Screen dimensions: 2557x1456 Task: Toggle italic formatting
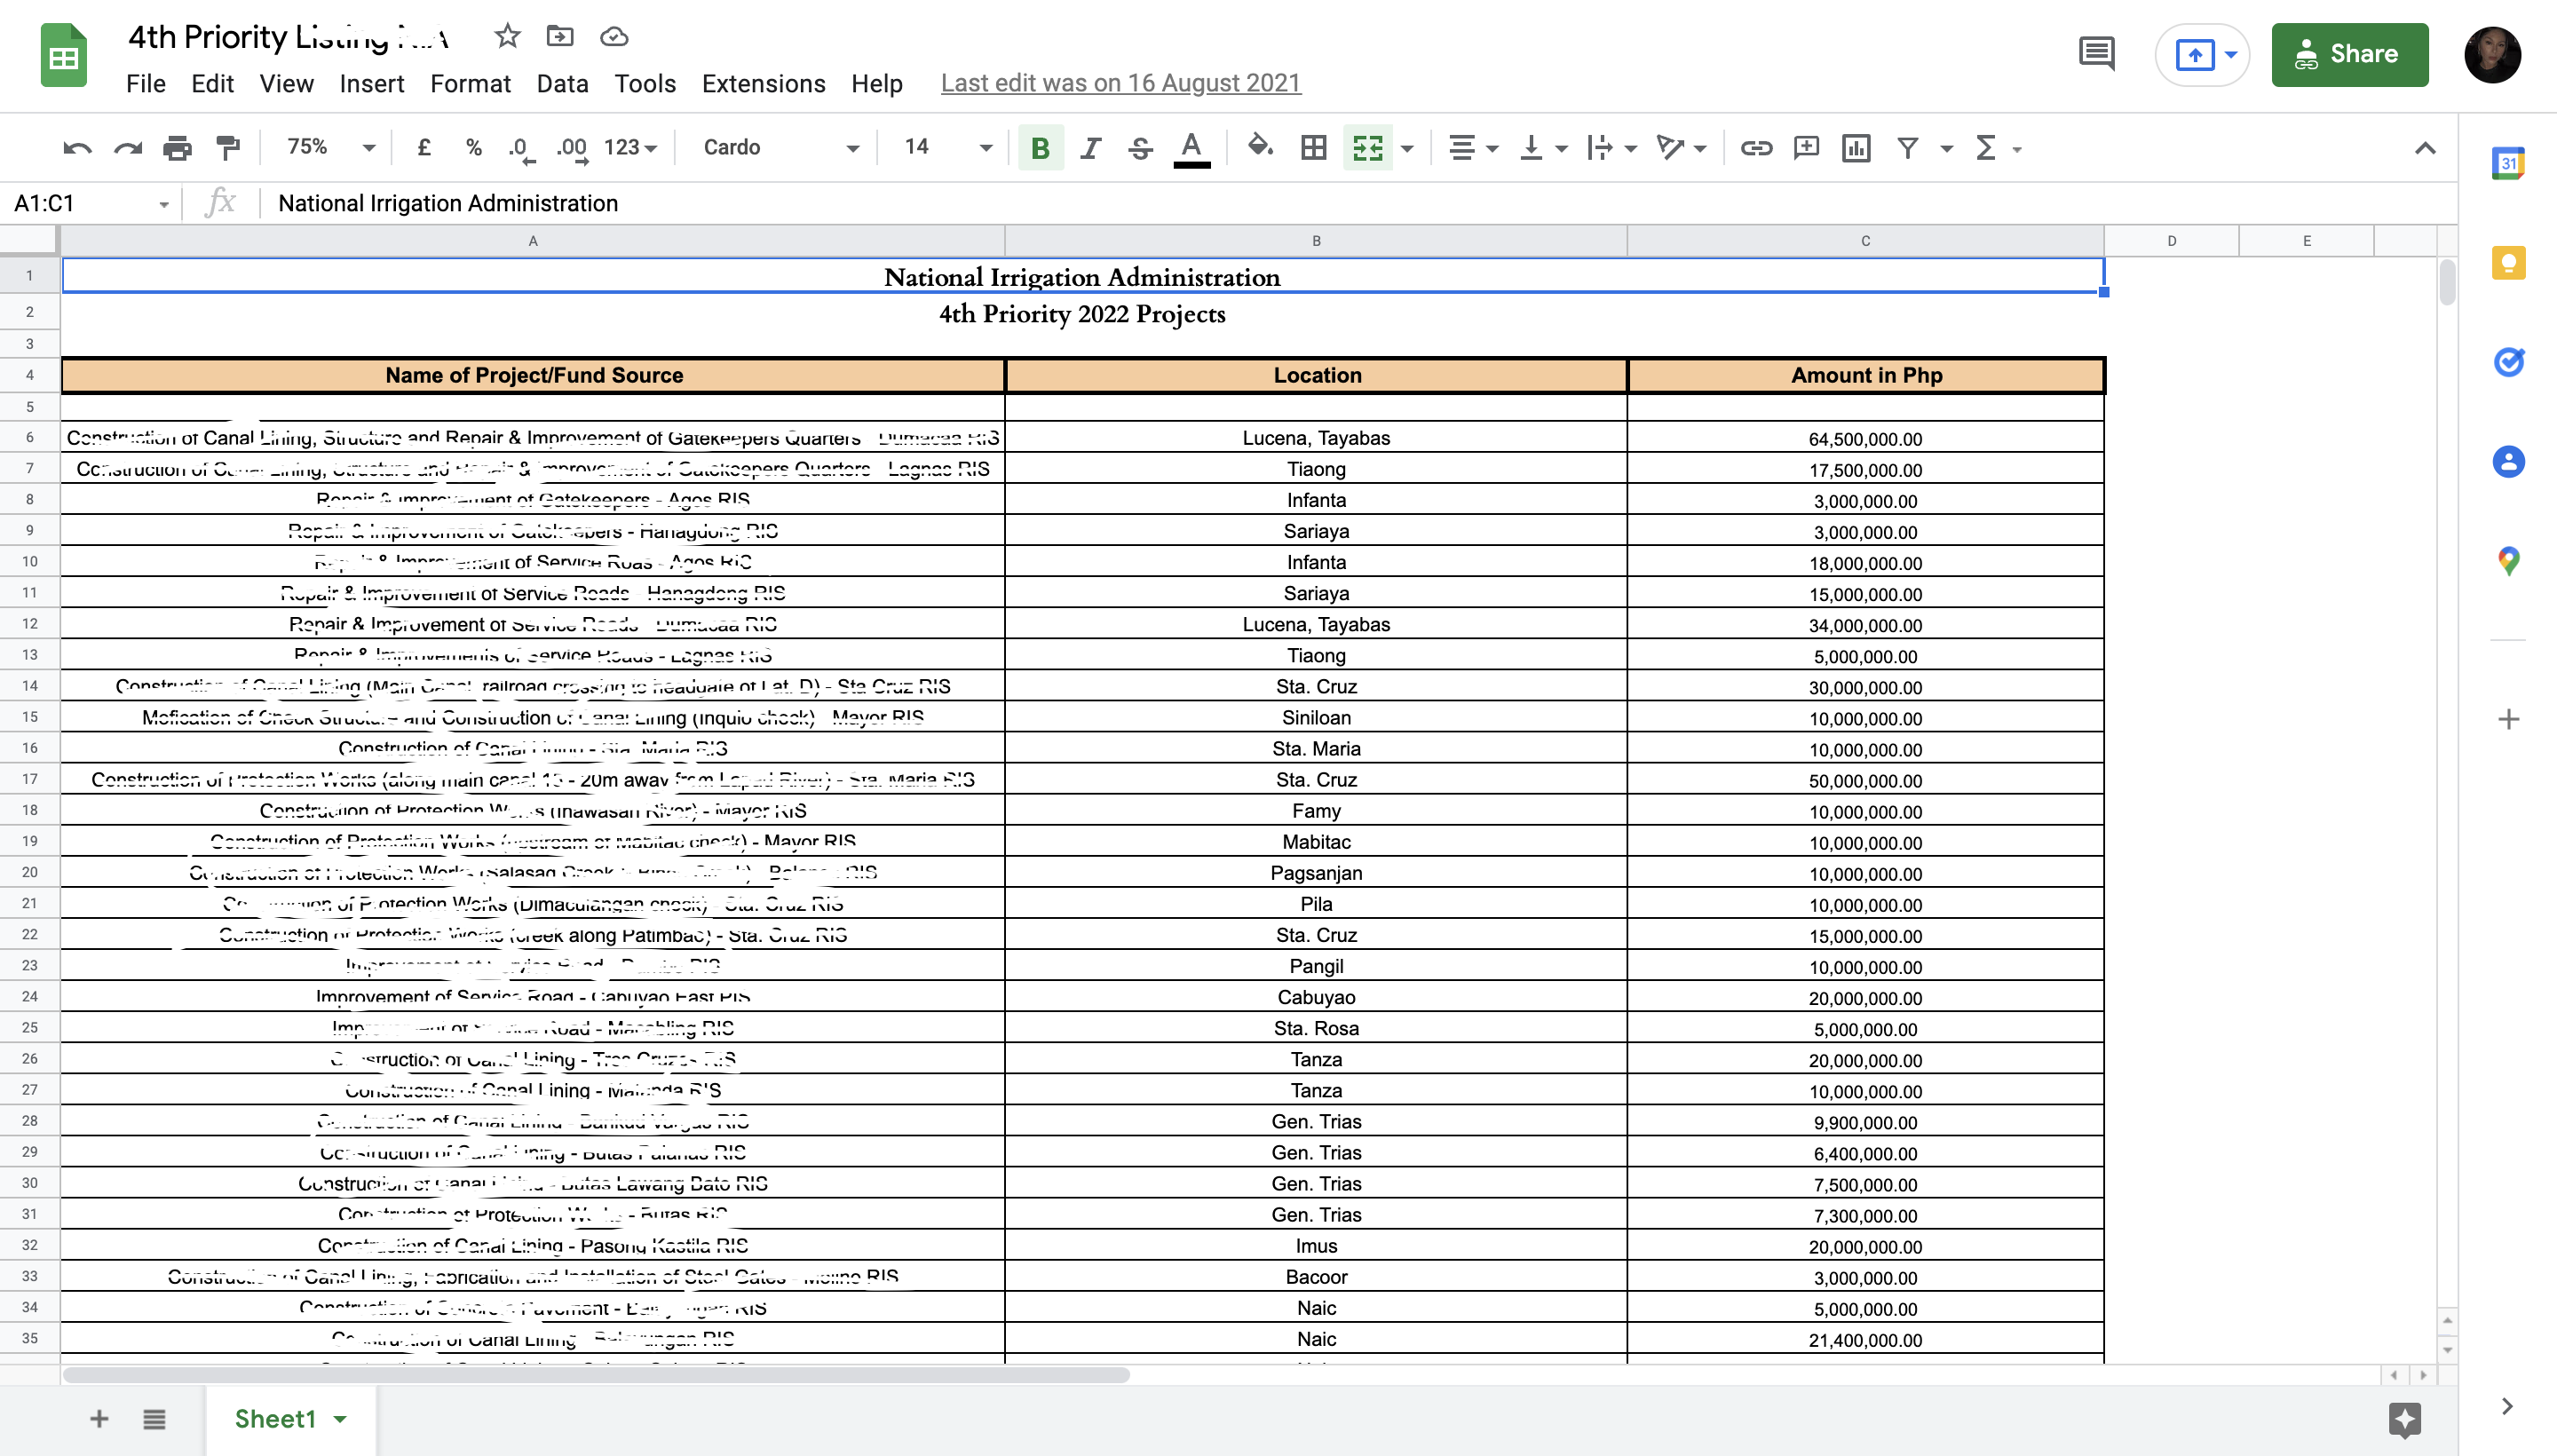coord(1090,148)
